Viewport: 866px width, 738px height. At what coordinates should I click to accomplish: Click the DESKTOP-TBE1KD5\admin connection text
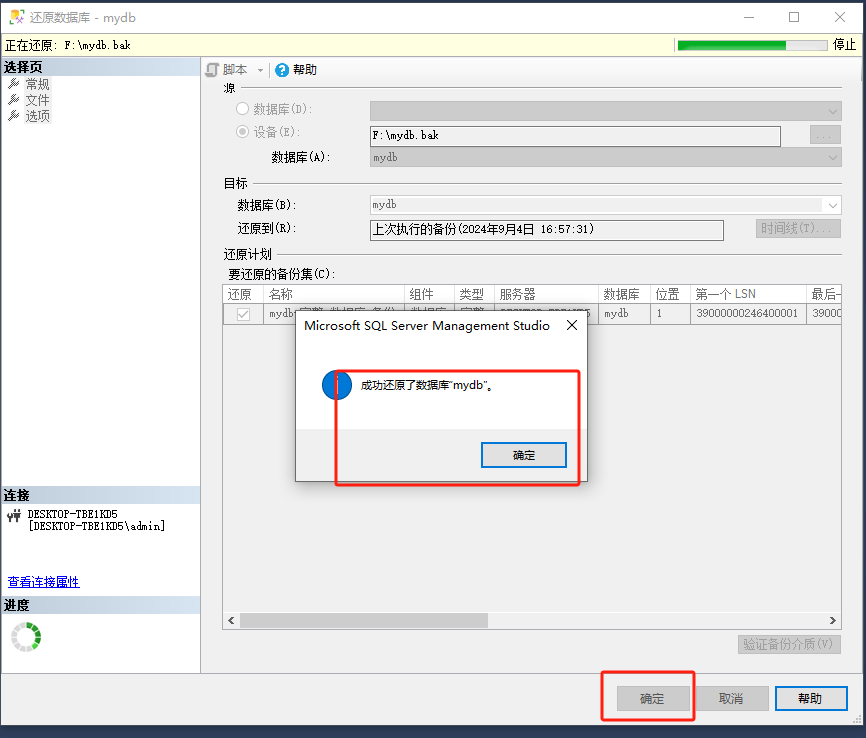(x=97, y=526)
